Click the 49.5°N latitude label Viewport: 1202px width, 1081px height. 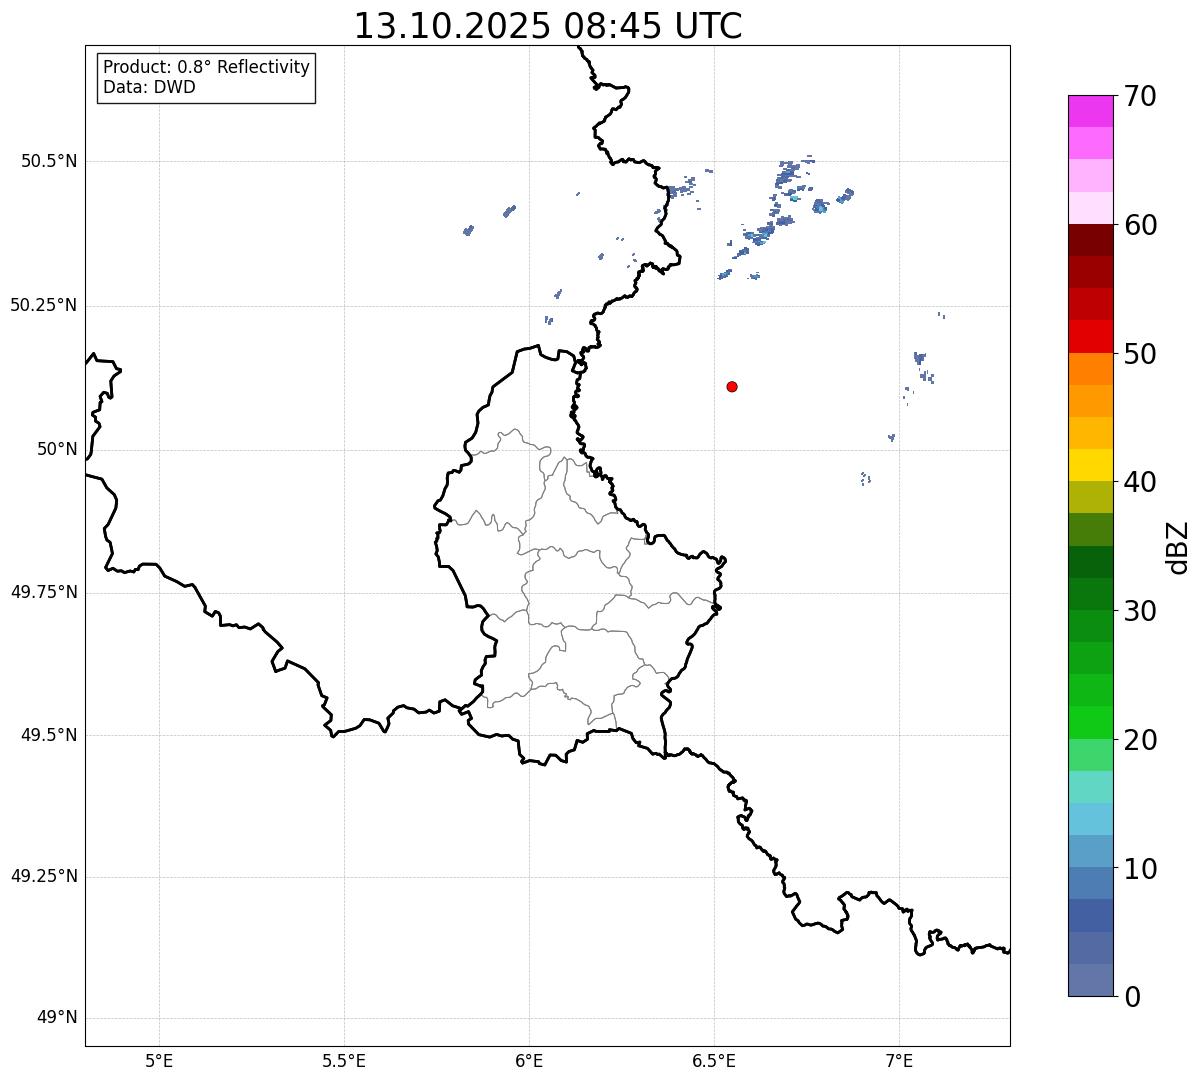[49, 735]
